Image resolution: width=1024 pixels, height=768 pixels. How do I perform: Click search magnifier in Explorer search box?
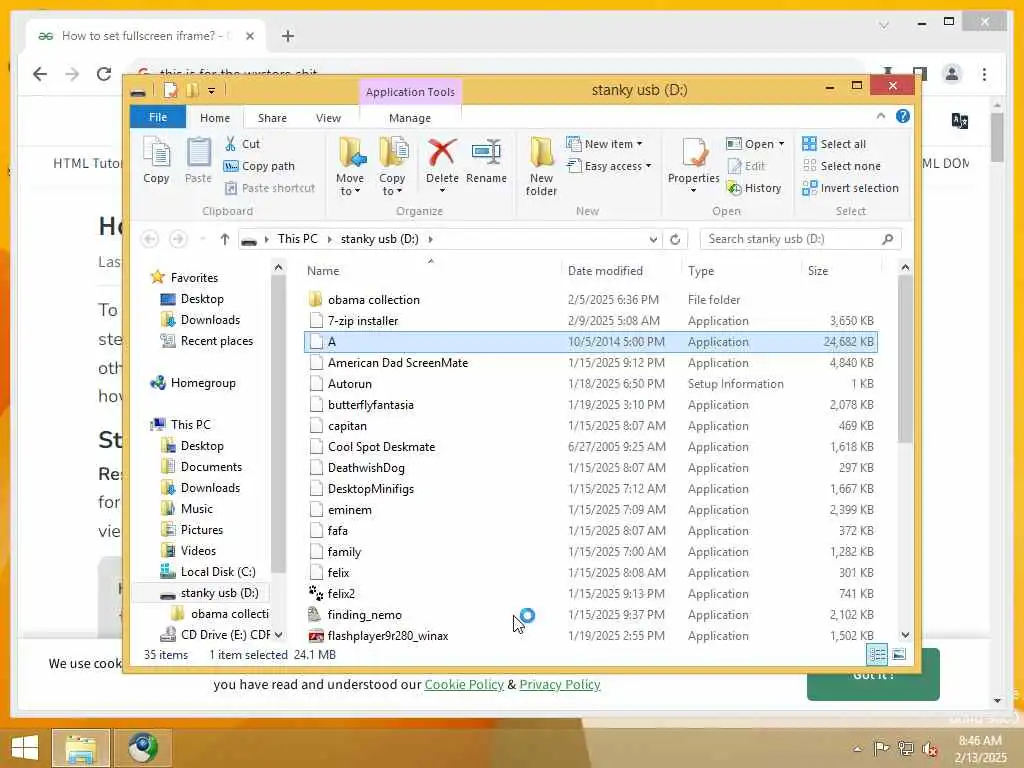tap(888, 240)
